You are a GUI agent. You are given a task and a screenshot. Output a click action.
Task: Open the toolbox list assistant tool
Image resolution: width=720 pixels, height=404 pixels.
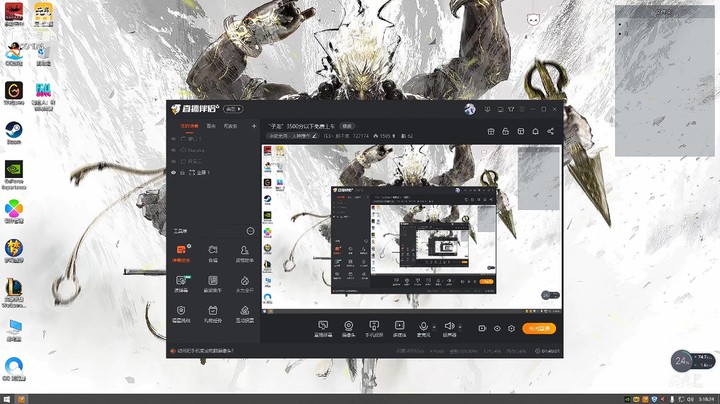(x=213, y=283)
